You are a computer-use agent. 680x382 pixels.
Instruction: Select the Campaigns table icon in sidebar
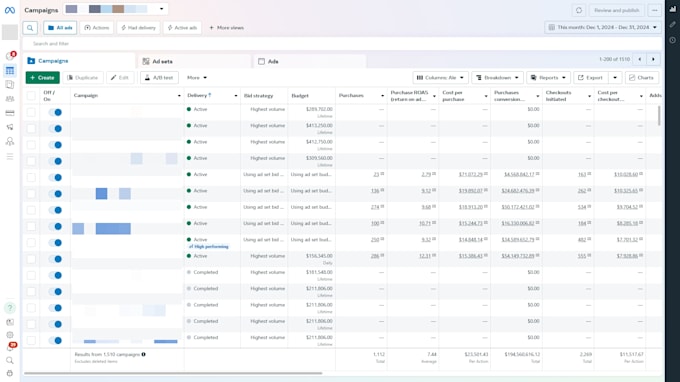tap(10, 70)
